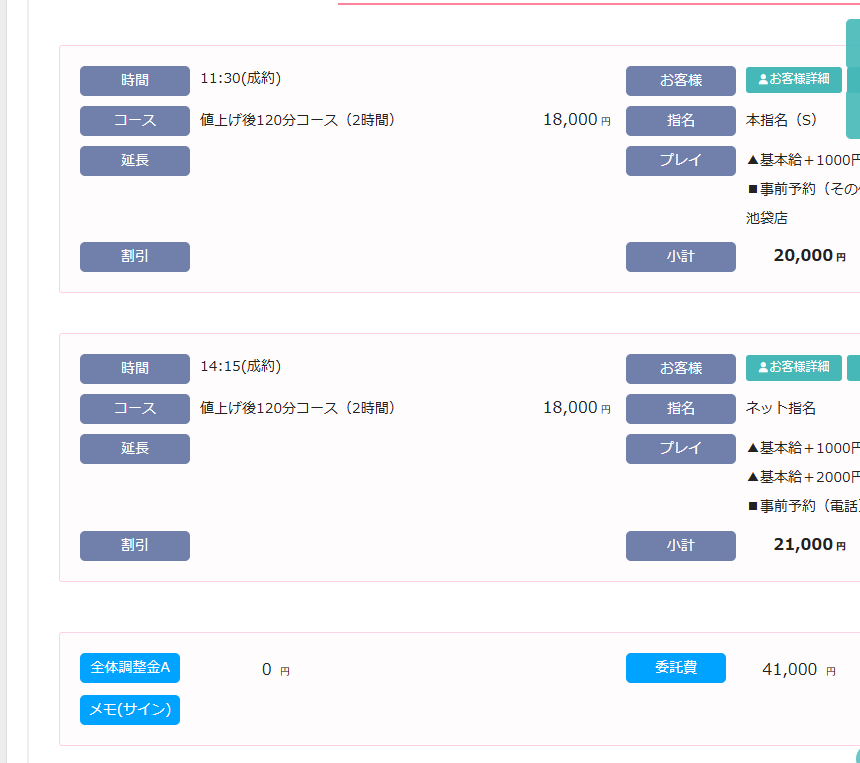Click 割引 in the 14:15 booking

coord(135,546)
